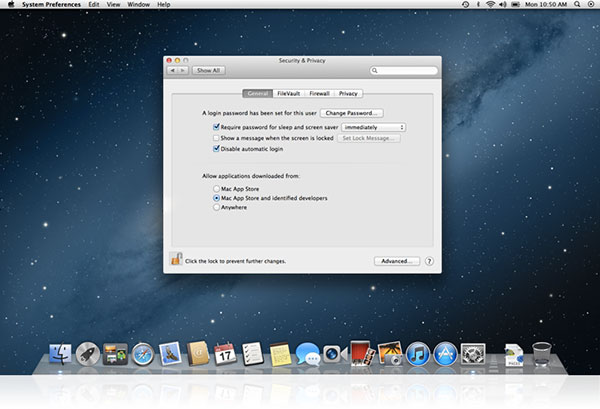Screen dimensions: 600x409
Task: Open Mail app with eagle stamp icon
Action: pyautogui.click(x=170, y=353)
